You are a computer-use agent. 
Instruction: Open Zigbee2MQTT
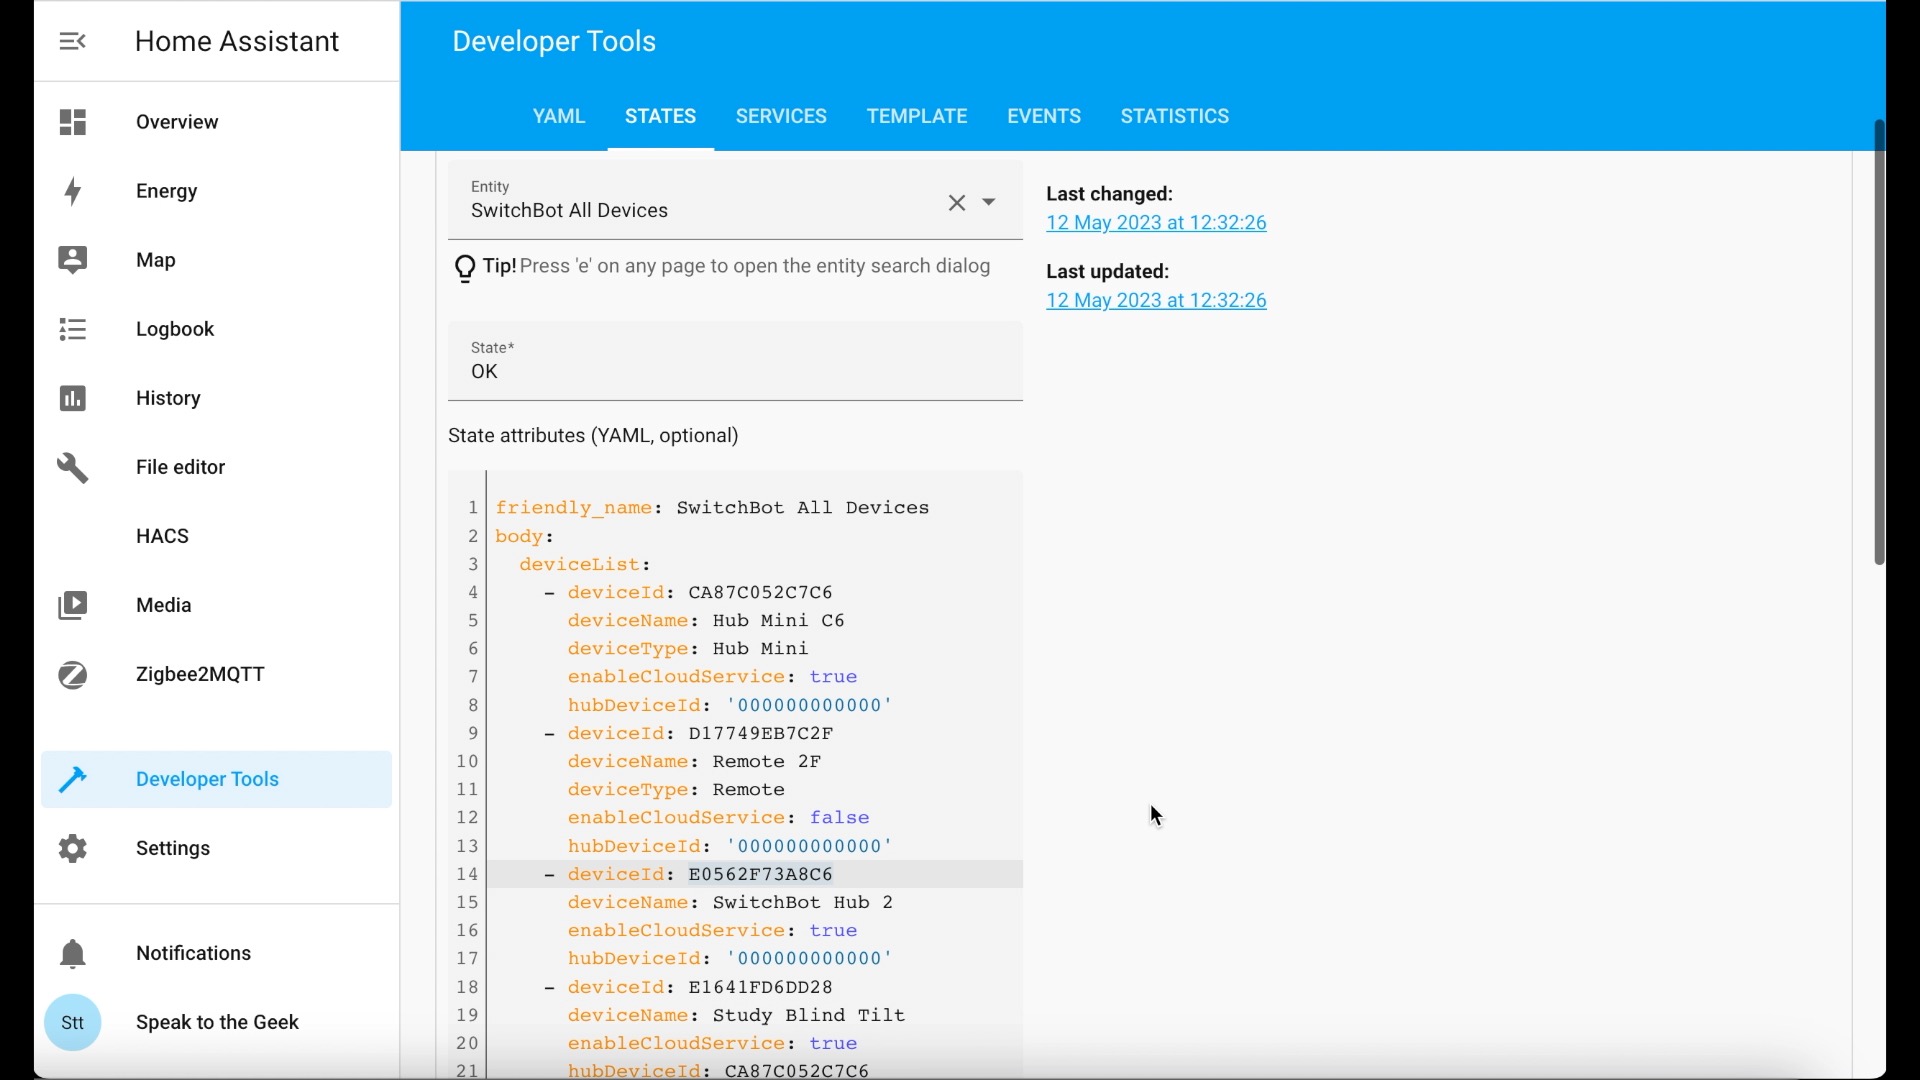[199, 674]
